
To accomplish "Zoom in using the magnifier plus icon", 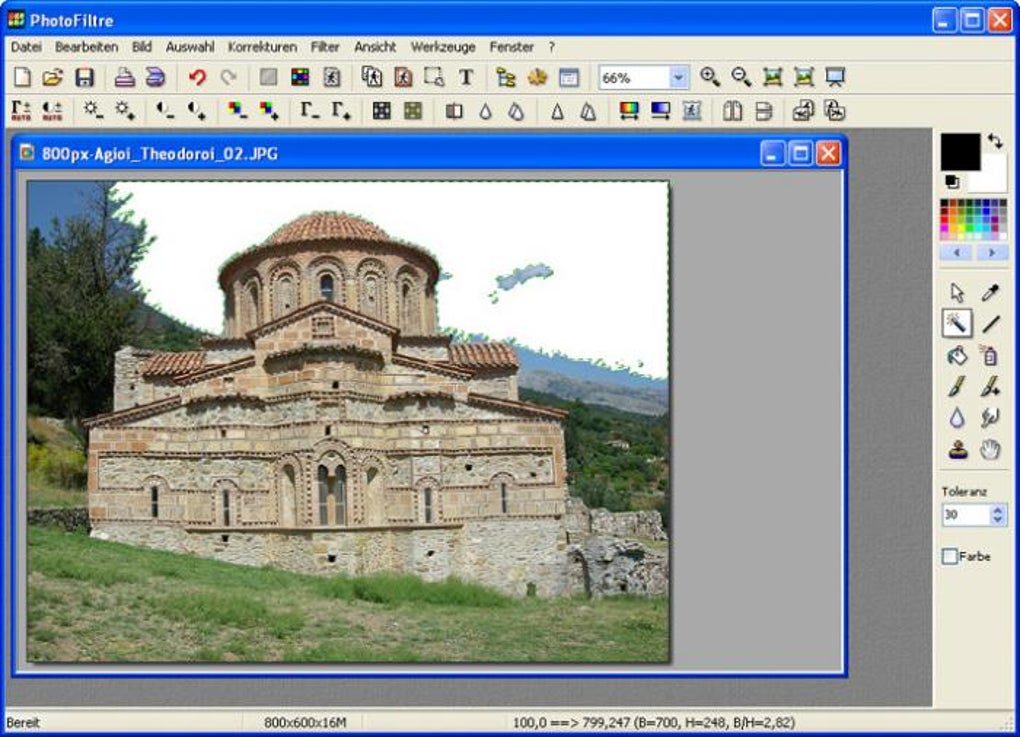I will pyautogui.click(x=710, y=77).
